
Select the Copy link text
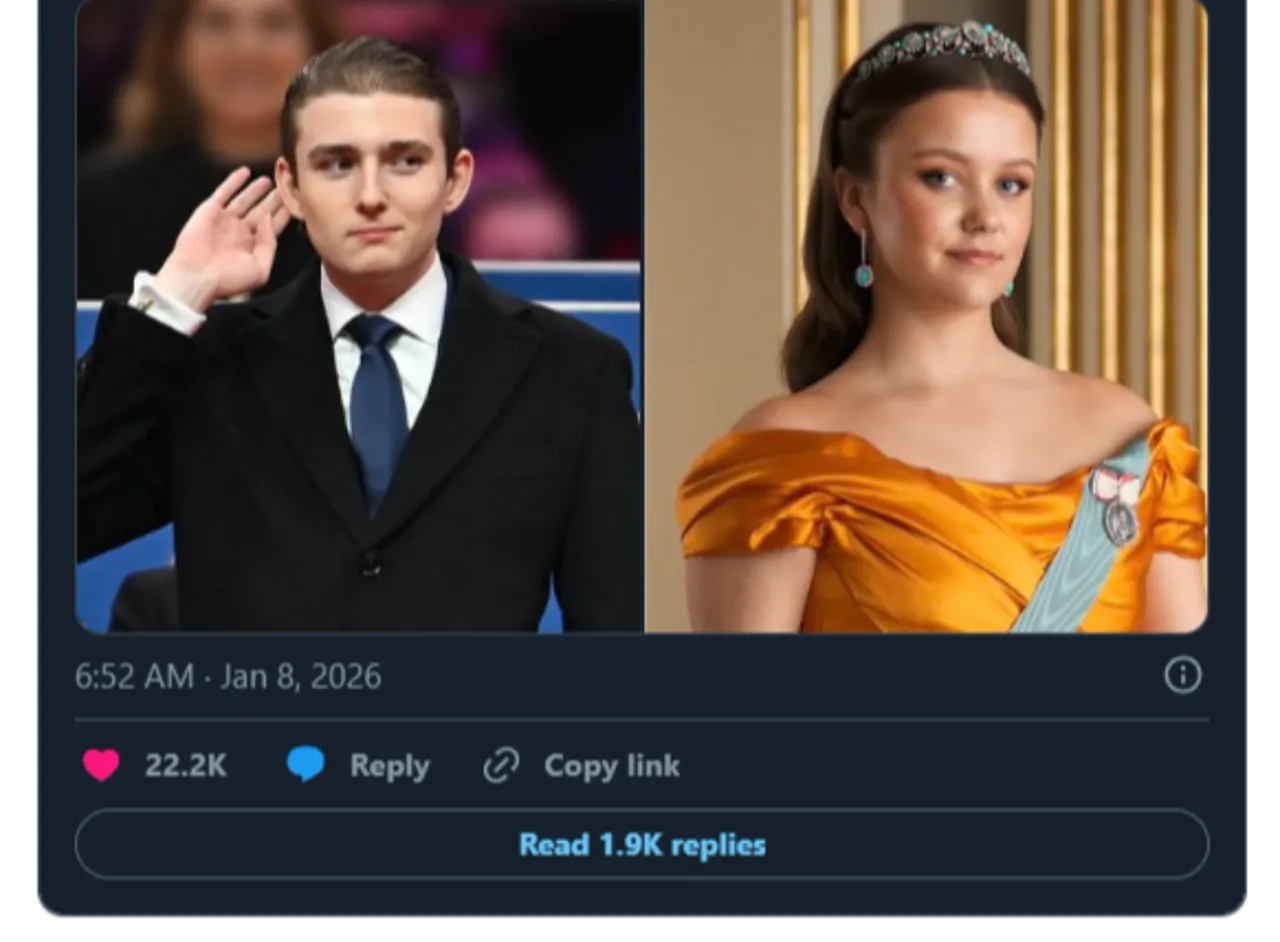coord(611,766)
